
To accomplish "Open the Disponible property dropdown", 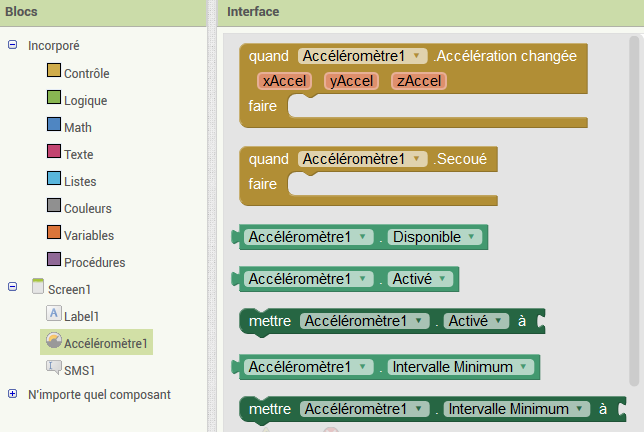I will point(435,237).
